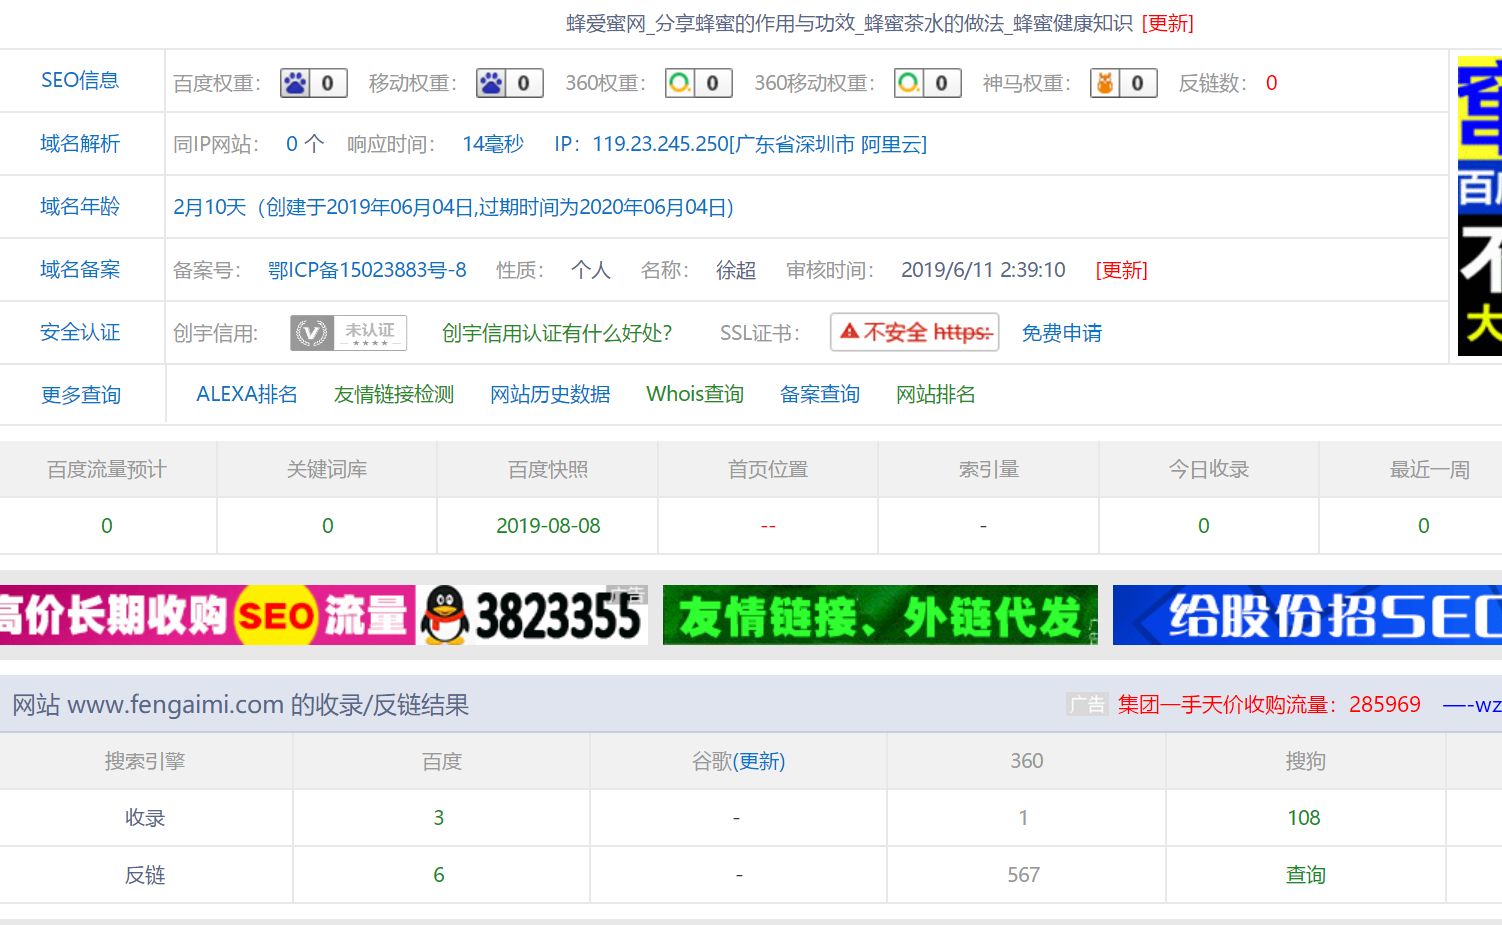Click 更新 next to the page title
The width and height of the screenshot is (1502, 925).
pos(1167,23)
